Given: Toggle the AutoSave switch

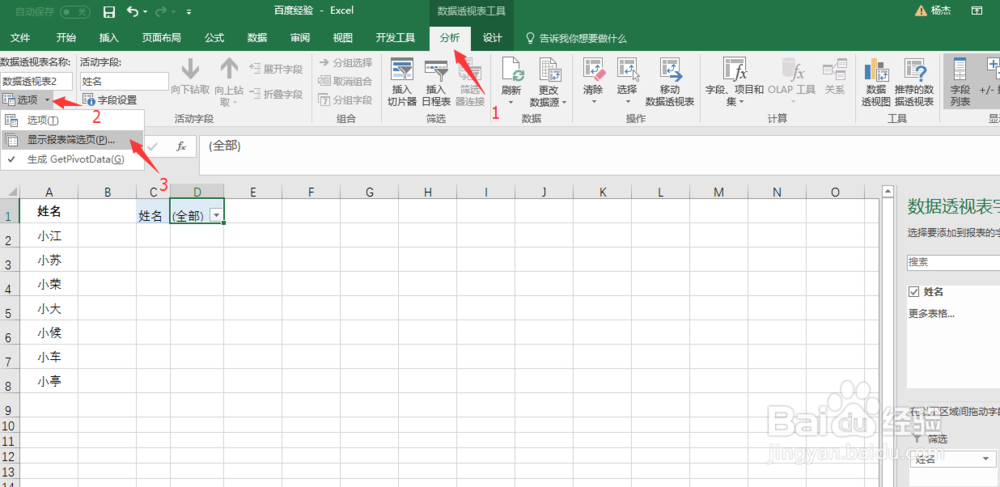Looking at the screenshot, I should coord(74,11).
